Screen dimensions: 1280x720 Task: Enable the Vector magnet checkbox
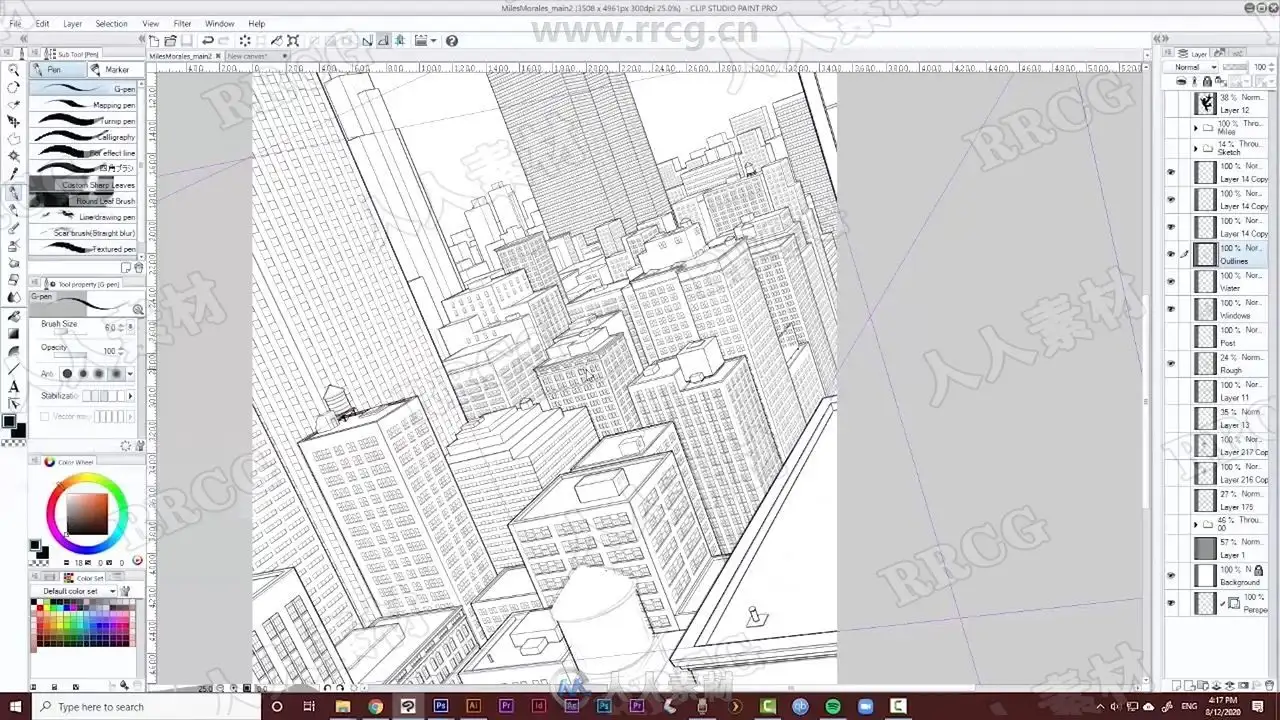(x=45, y=416)
